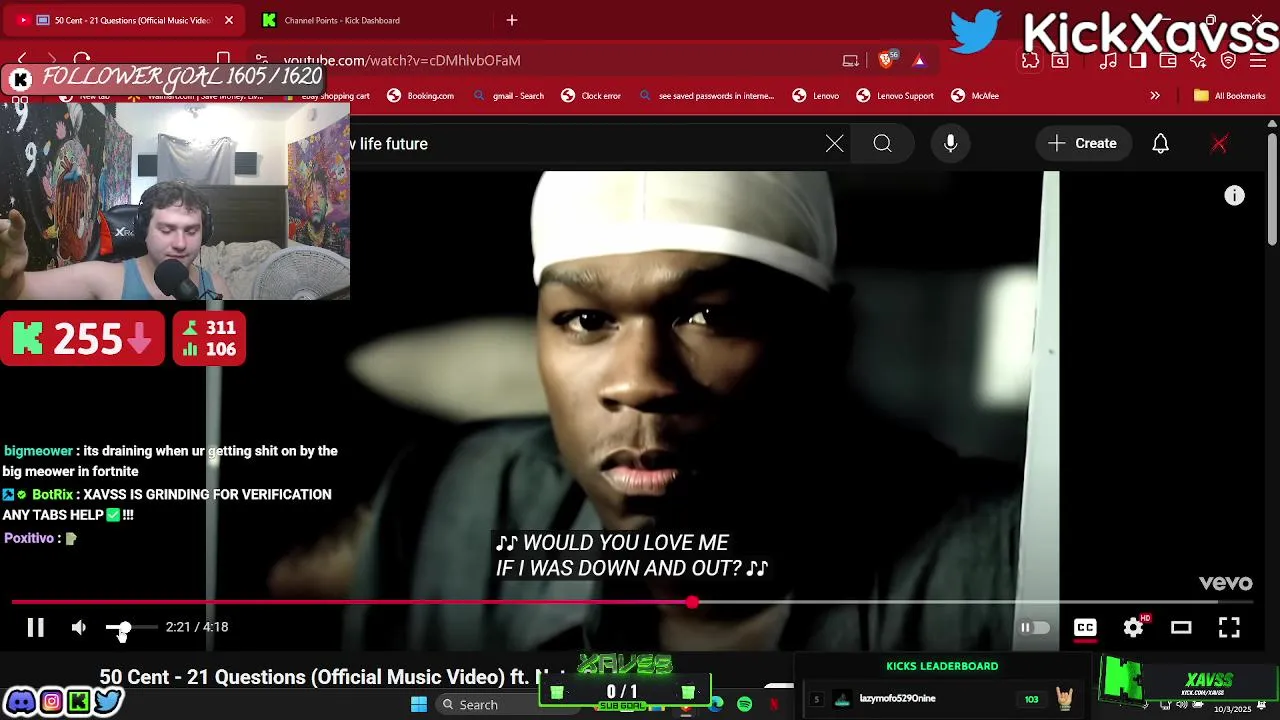Clear the YouTube search box
Image resolution: width=1280 pixels, height=720 pixels.
[x=835, y=144]
